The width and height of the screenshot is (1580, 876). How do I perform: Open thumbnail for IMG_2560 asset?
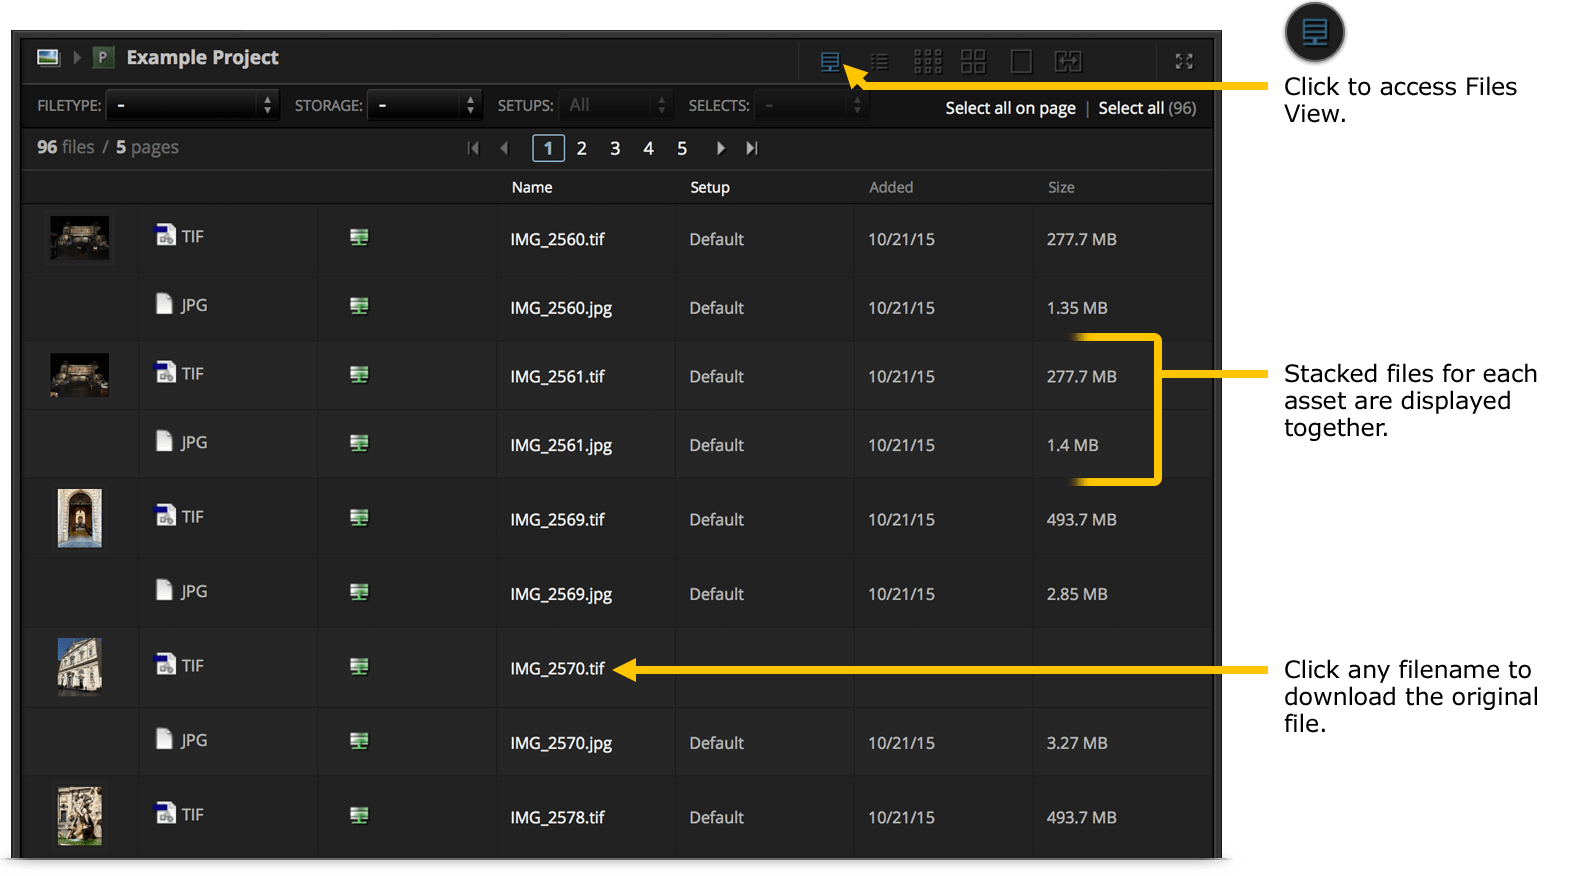click(x=80, y=238)
